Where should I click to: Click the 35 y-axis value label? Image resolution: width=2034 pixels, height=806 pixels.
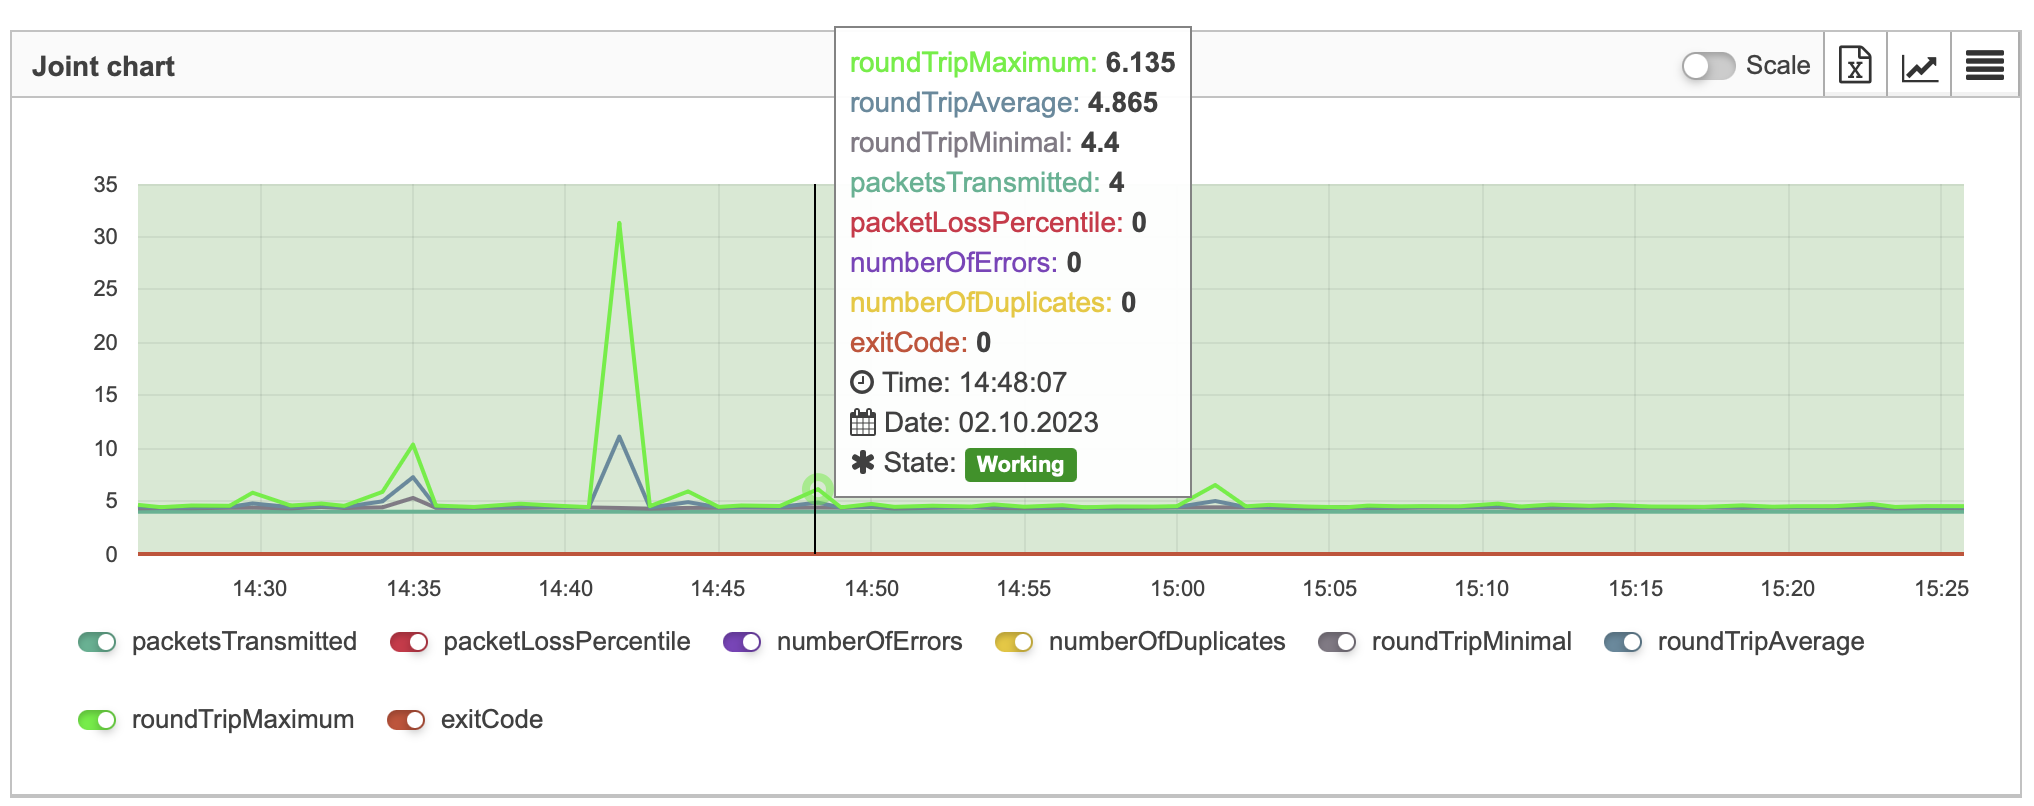click(x=106, y=185)
